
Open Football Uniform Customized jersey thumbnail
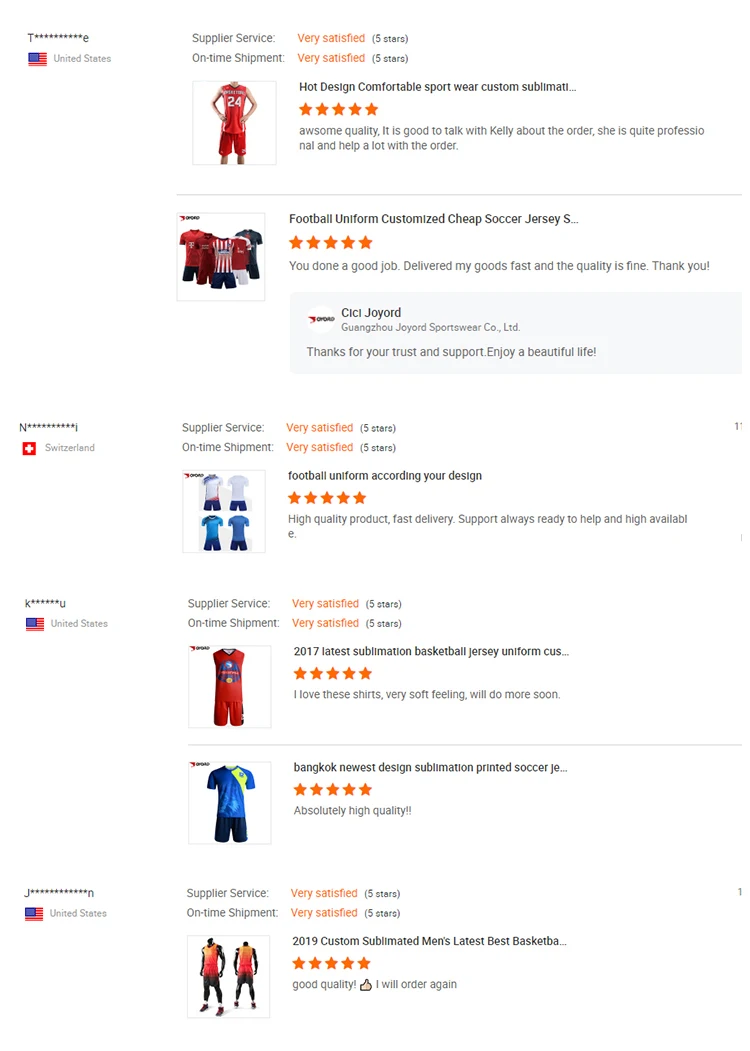pos(221,257)
